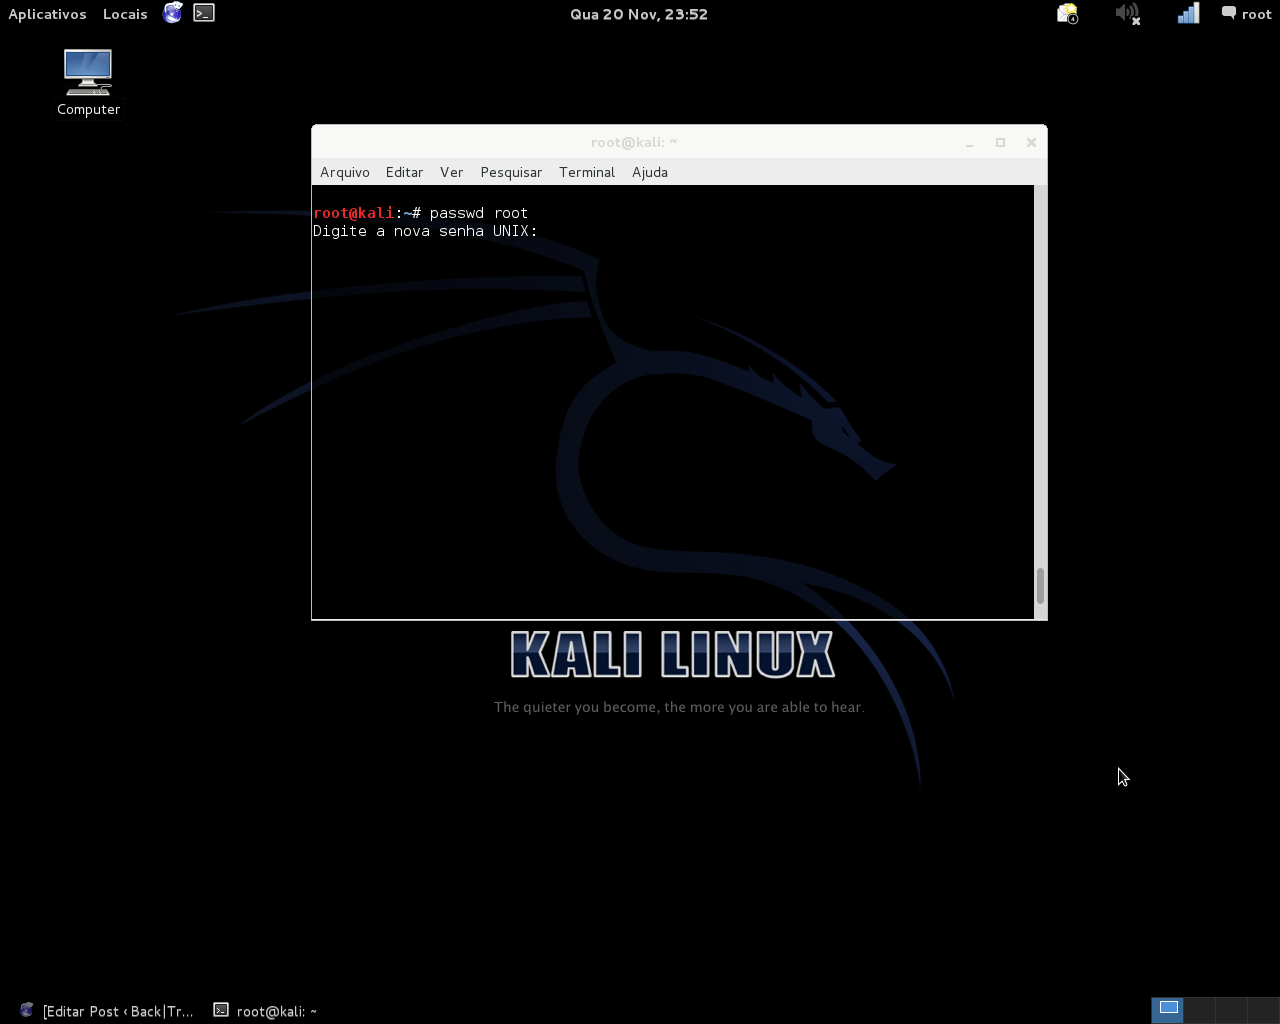
Task: Switch to the fourth workspace
Action: (1263, 1010)
